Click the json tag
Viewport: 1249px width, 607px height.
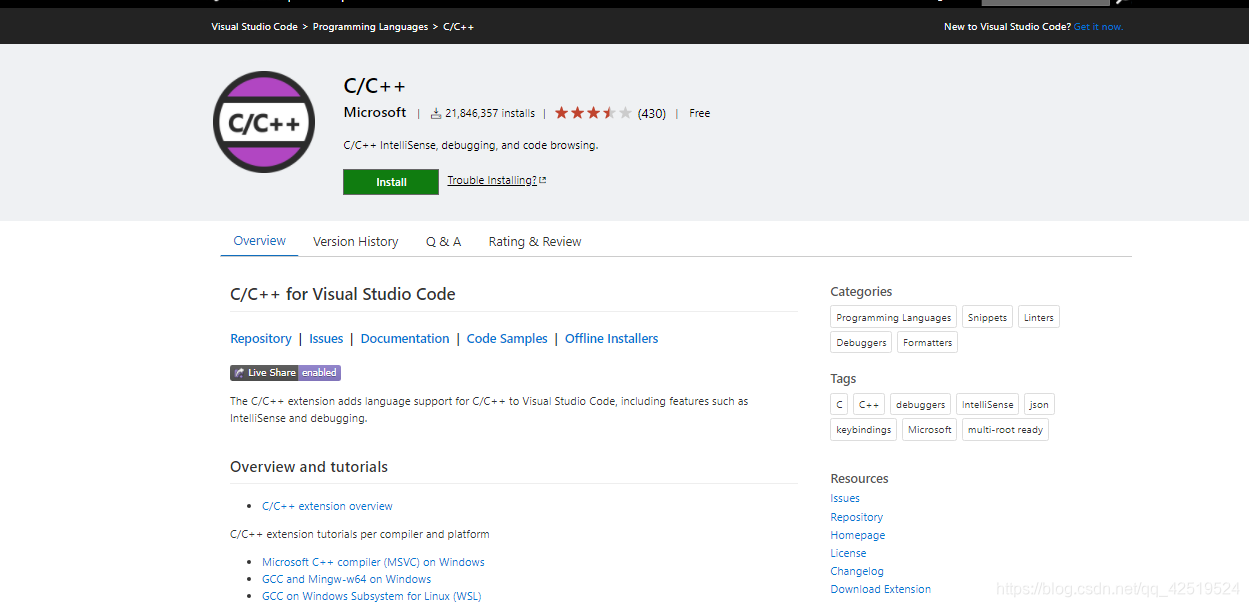1039,404
